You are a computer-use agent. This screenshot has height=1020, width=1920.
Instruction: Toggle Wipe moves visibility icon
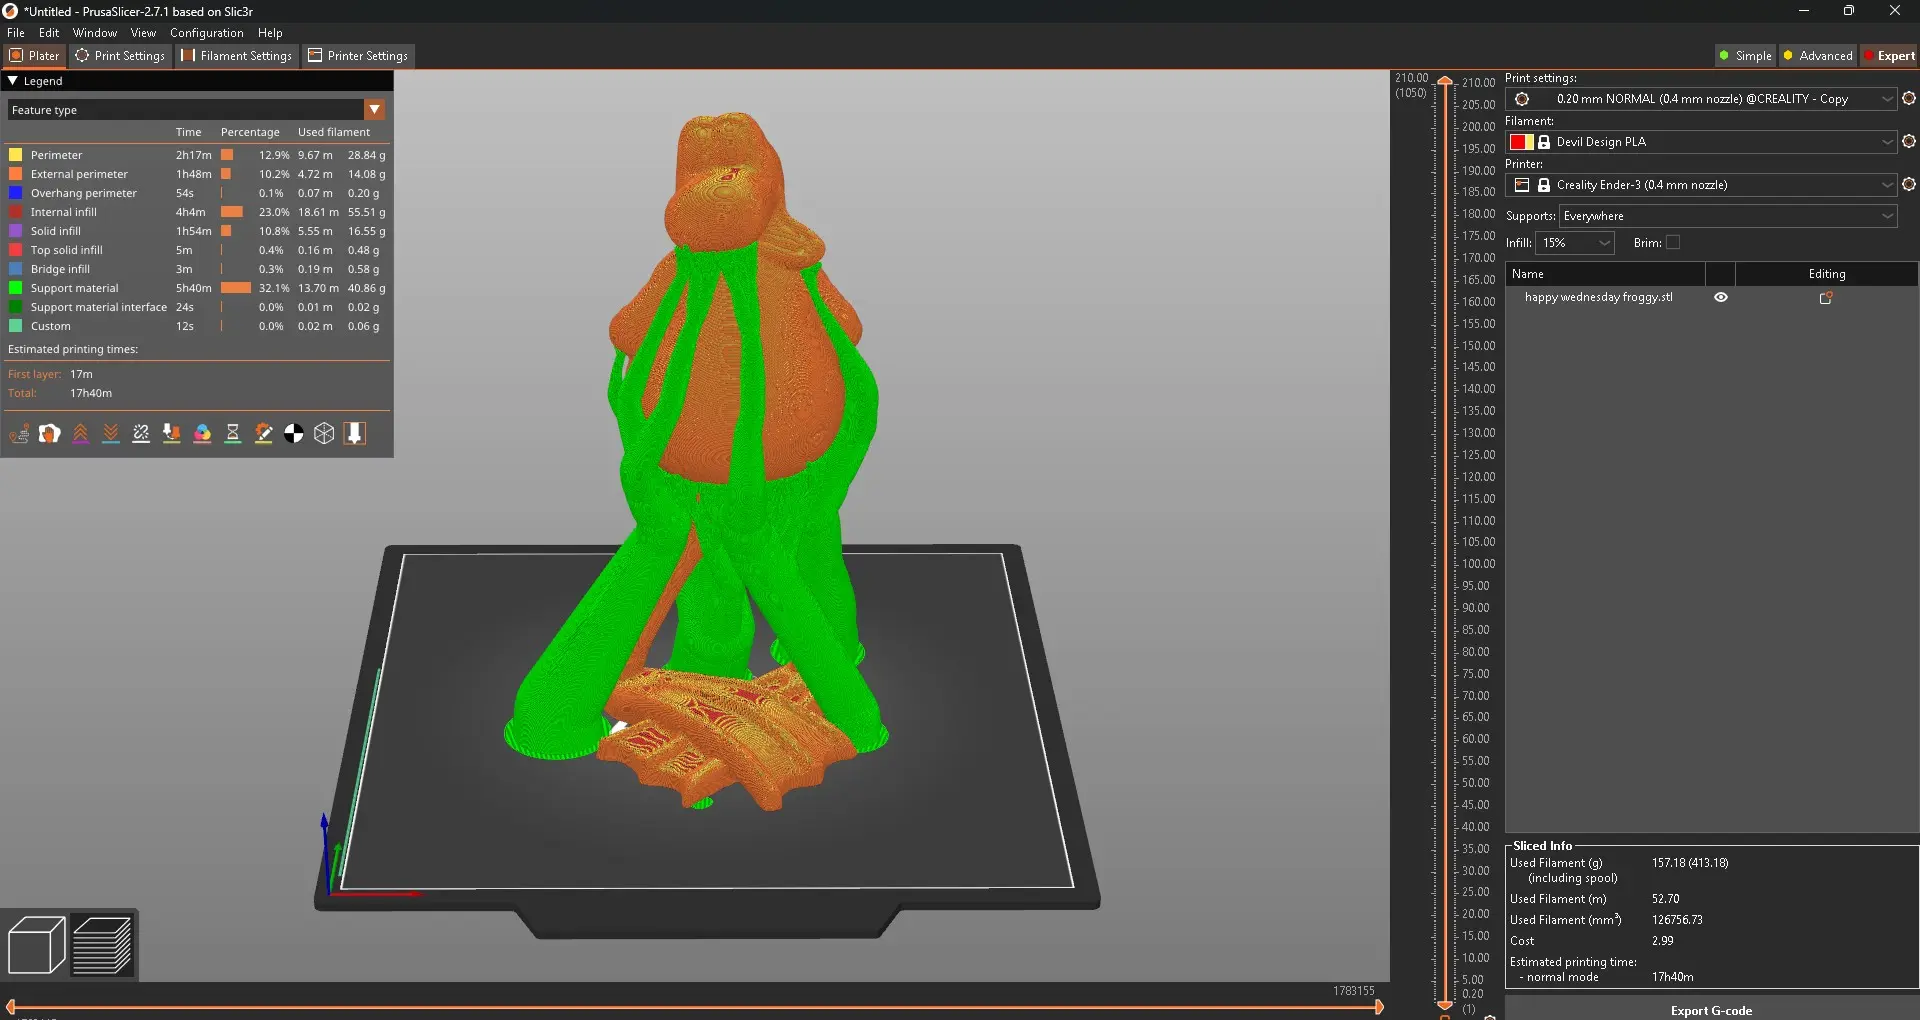(x=50, y=434)
